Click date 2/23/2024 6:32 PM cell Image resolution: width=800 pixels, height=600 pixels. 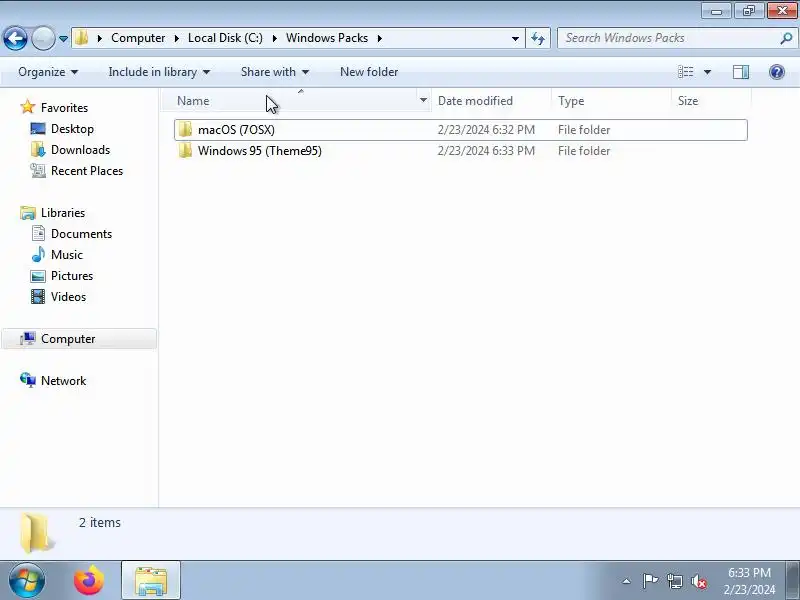tap(486, 130)
